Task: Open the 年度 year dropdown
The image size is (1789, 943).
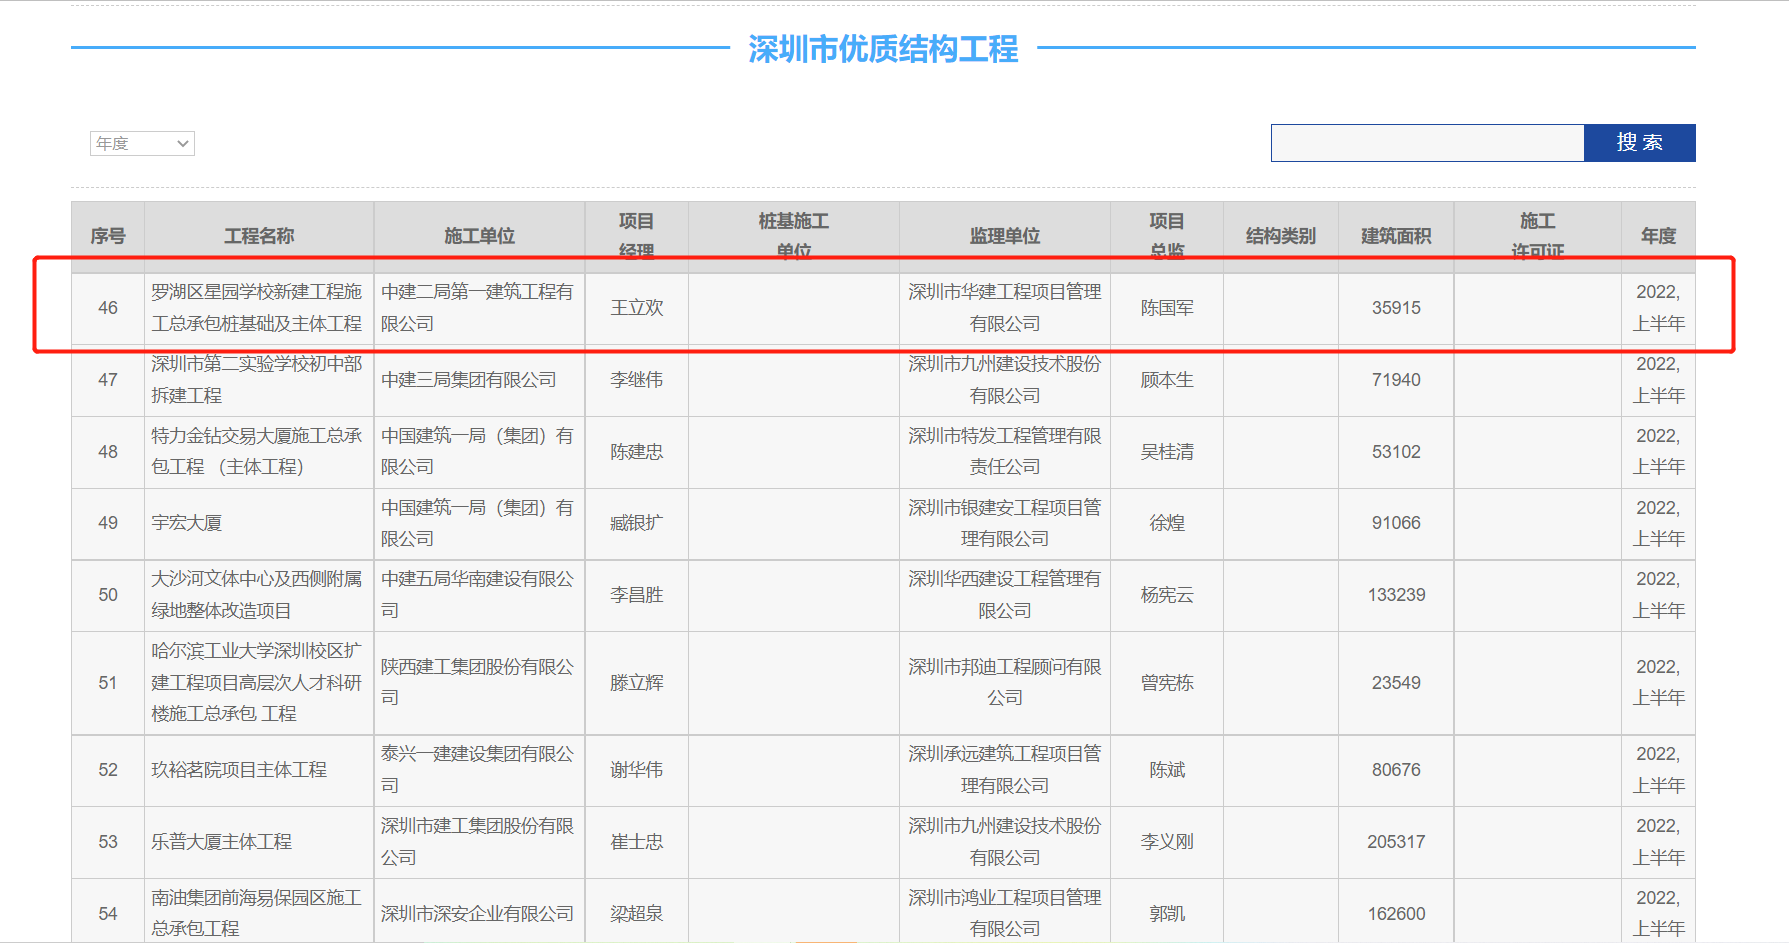Action: [x=142, y=144]
